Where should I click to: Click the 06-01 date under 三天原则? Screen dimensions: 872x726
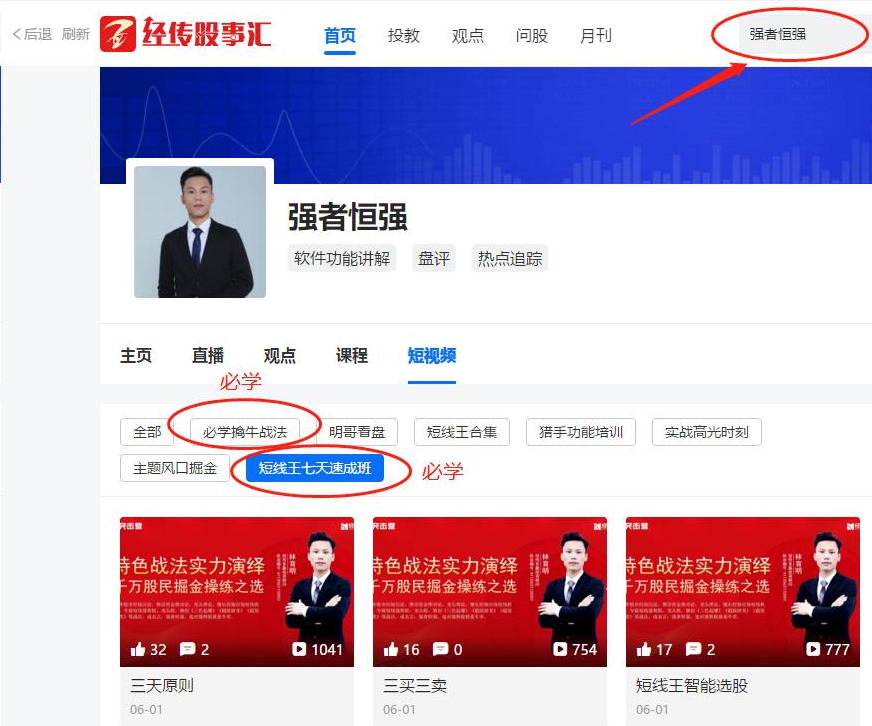[x=146, y=710]
